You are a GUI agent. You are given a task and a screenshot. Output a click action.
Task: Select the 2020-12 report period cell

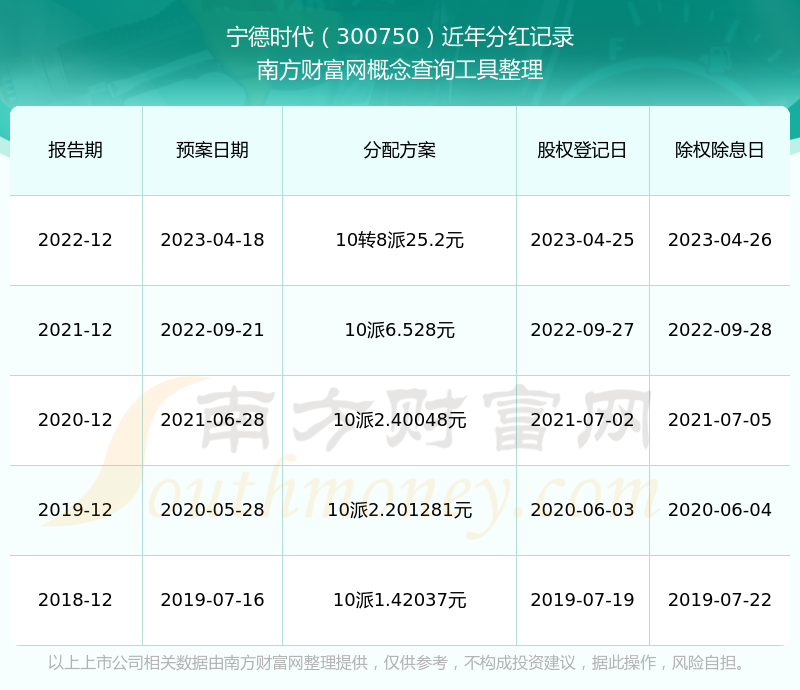point(76,420)
